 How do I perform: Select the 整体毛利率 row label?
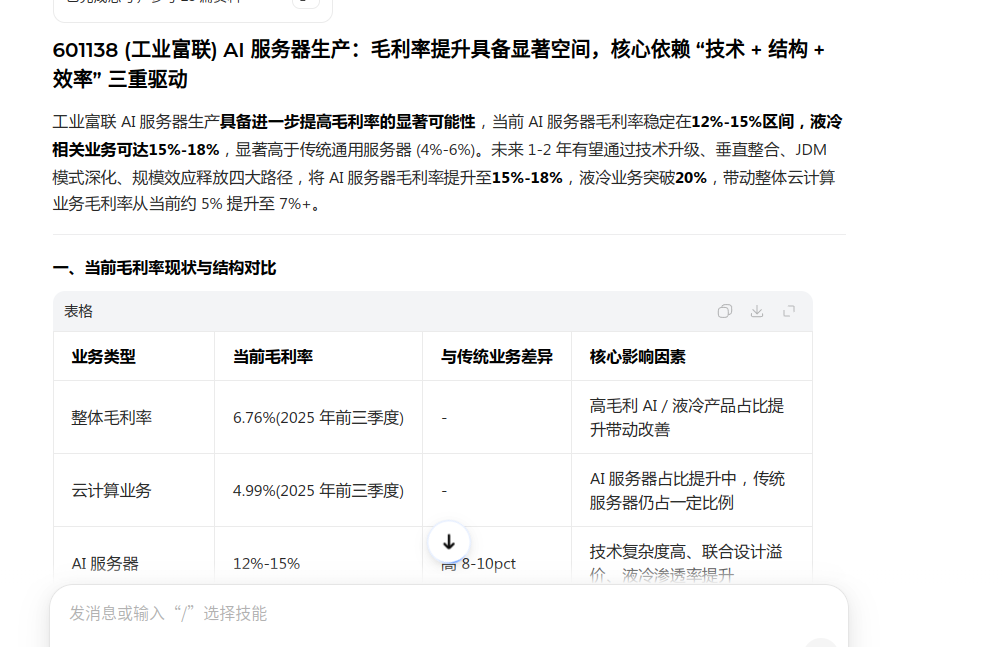(x=112, y=417)
